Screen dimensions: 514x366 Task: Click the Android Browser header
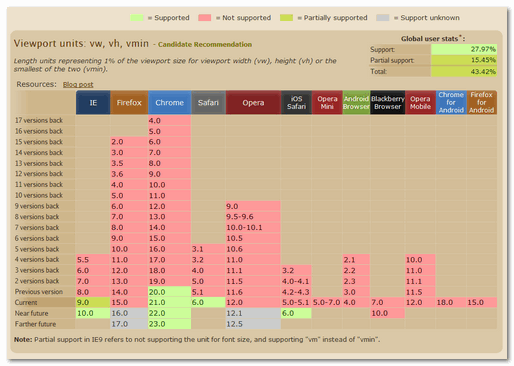tap(356, 103)
